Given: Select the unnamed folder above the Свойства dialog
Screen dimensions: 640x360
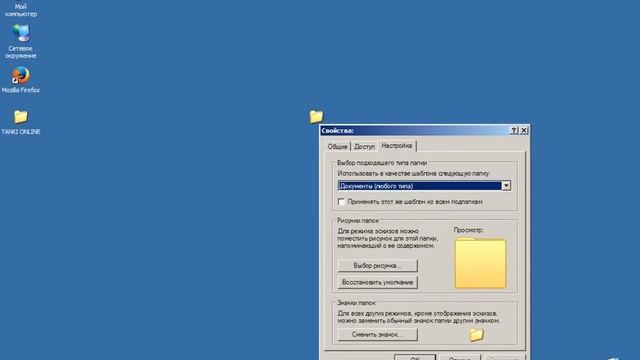Looking at the screenshot, I should click(316, 116).
